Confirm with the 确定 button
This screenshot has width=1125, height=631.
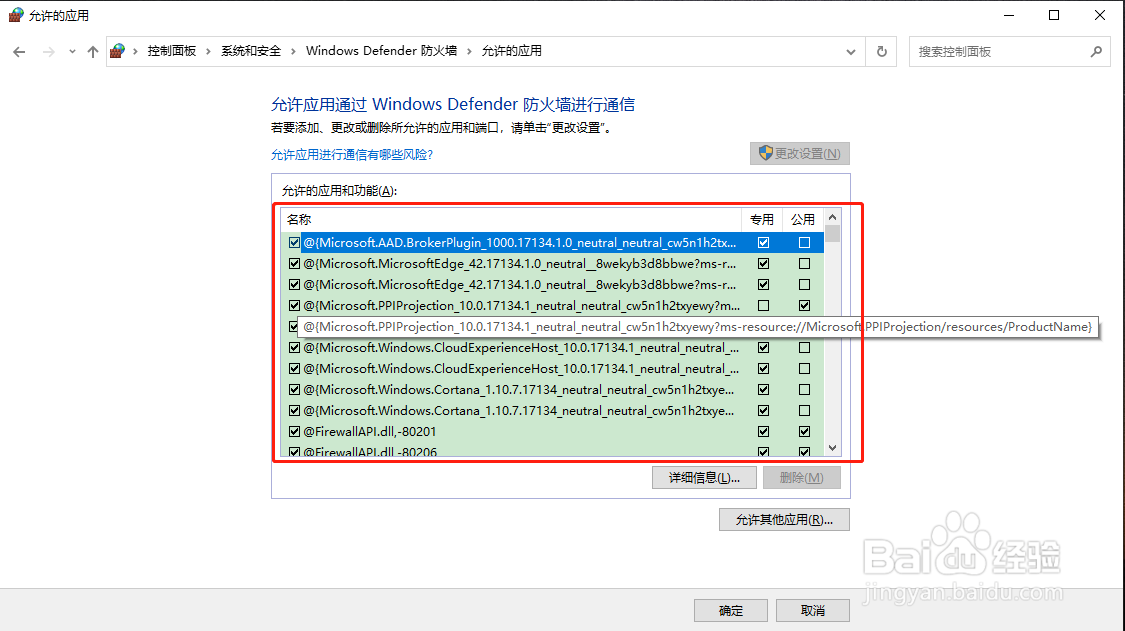tap(731, 611)
